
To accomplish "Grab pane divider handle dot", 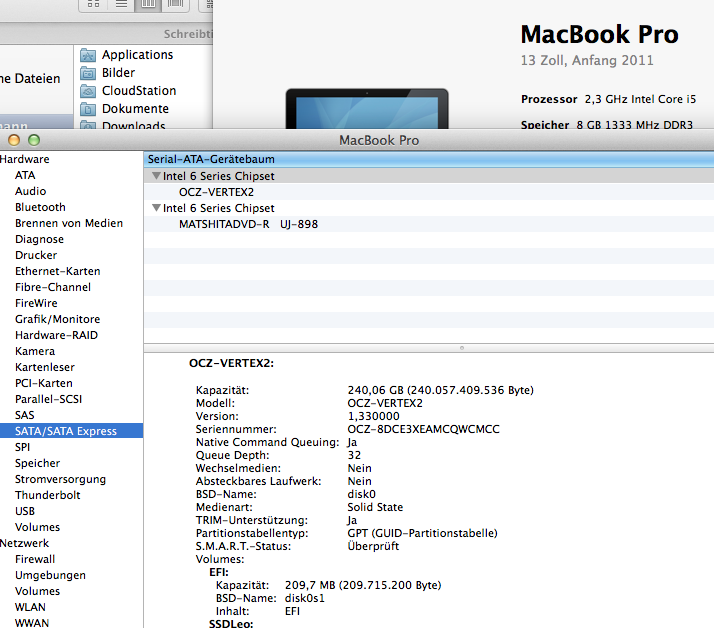I will tap(462, 348).
